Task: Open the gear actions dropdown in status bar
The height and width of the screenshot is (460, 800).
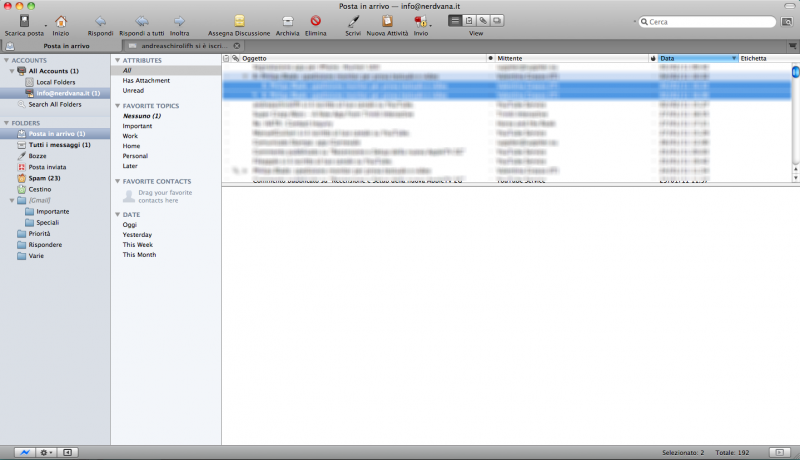Action: point(45,452)
